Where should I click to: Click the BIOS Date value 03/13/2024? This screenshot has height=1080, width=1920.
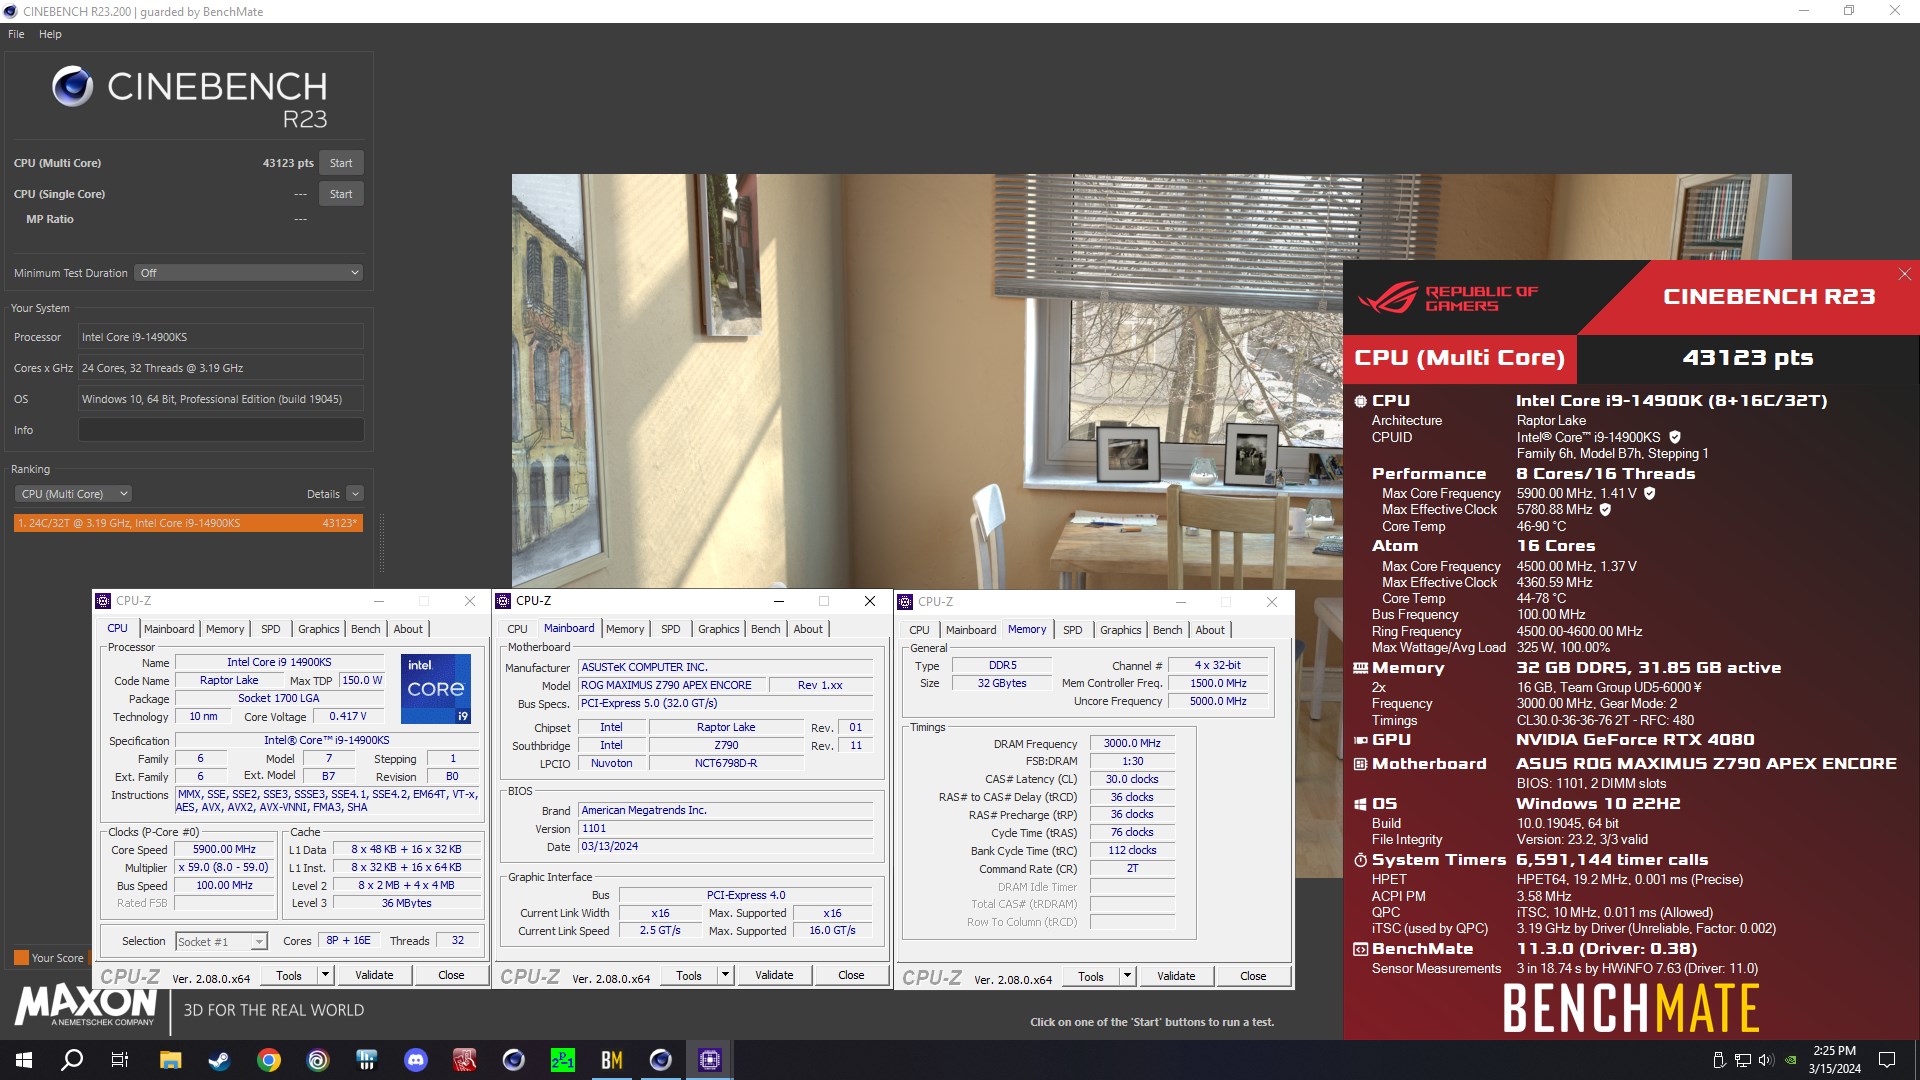click(x=725, y=846)
